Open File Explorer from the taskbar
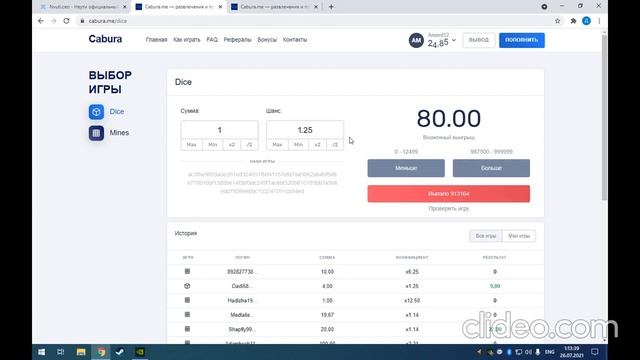This screenshot has width=640, height=360. (x=81, y=352)
